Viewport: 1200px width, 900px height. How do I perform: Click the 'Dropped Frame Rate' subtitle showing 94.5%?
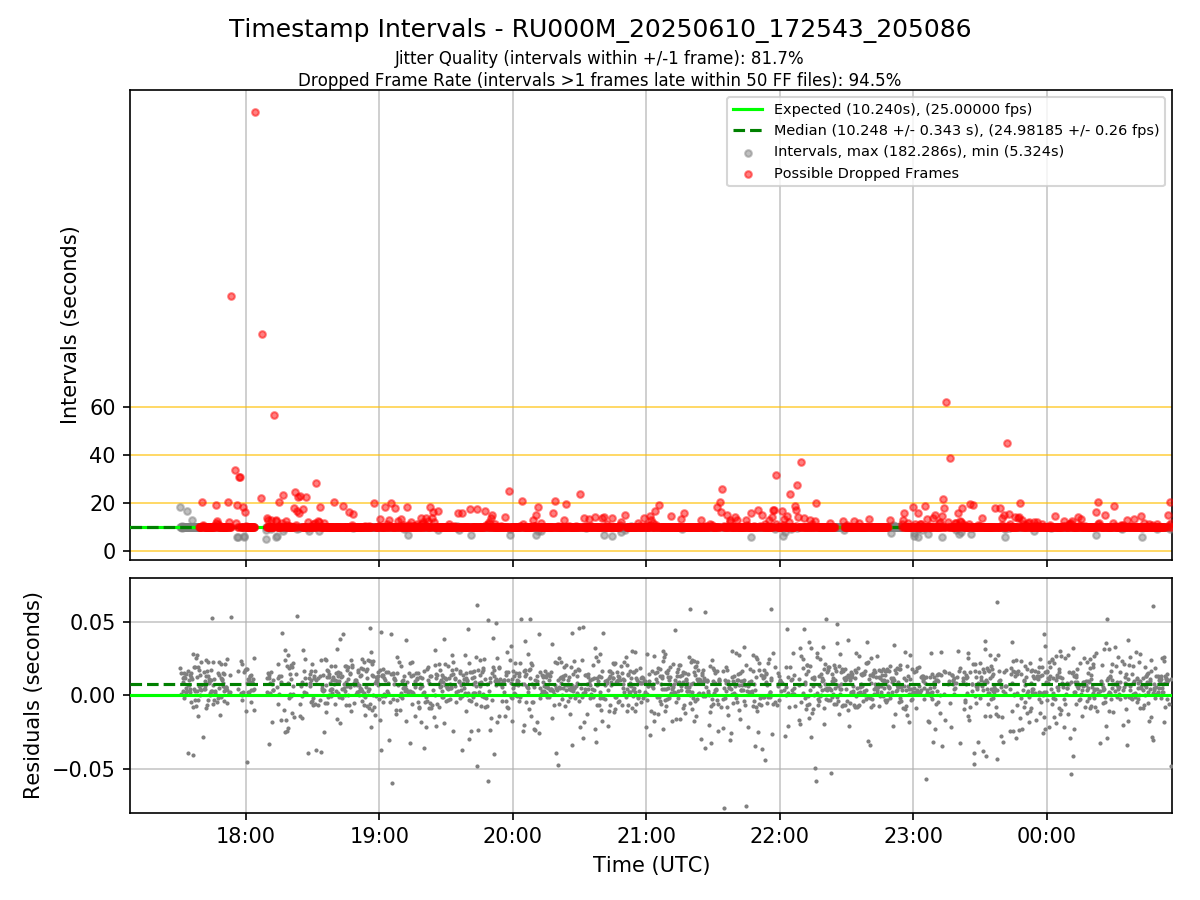pyautogui.click(x=600, y=80)
